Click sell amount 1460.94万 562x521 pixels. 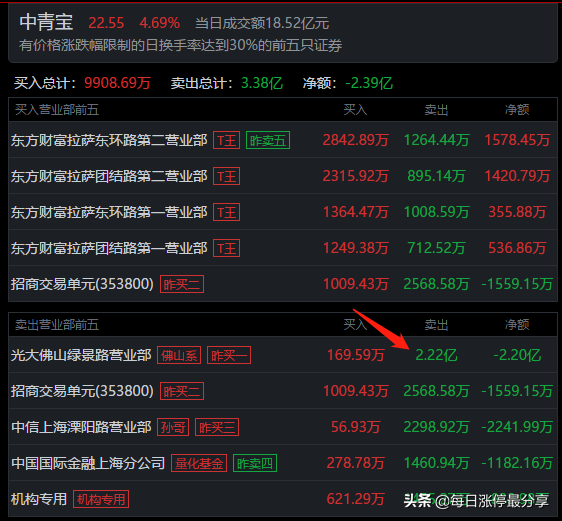[x=436, y=463]
